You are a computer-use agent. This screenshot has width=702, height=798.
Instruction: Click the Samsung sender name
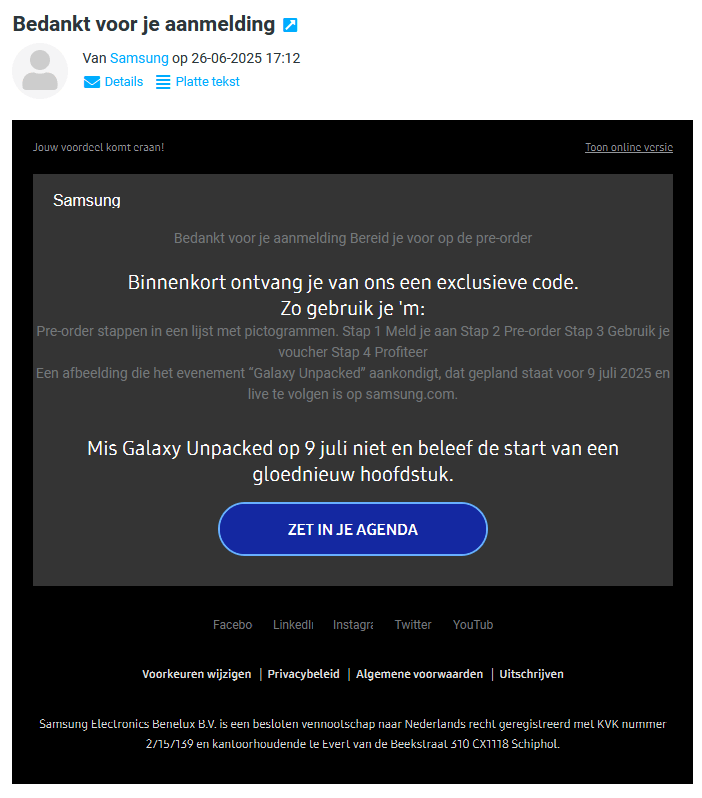[x=139, y=58]
